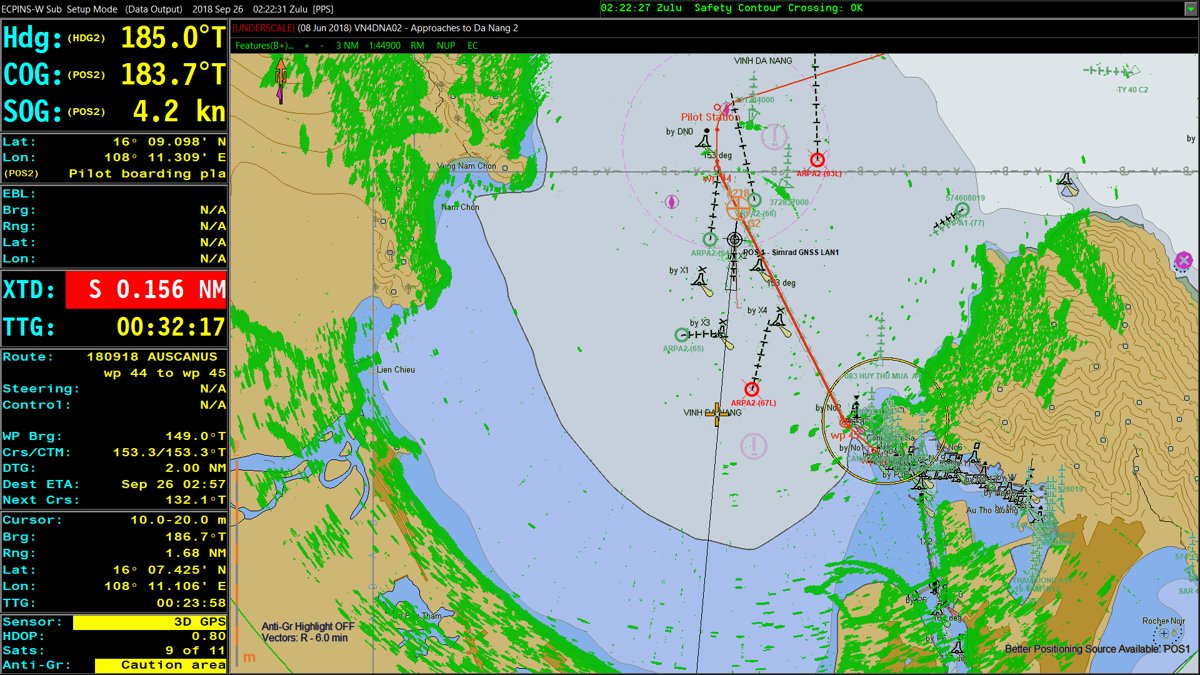Open the 3 NM range selector
This screenshot has width=1200, height=675.
(347, 46)
